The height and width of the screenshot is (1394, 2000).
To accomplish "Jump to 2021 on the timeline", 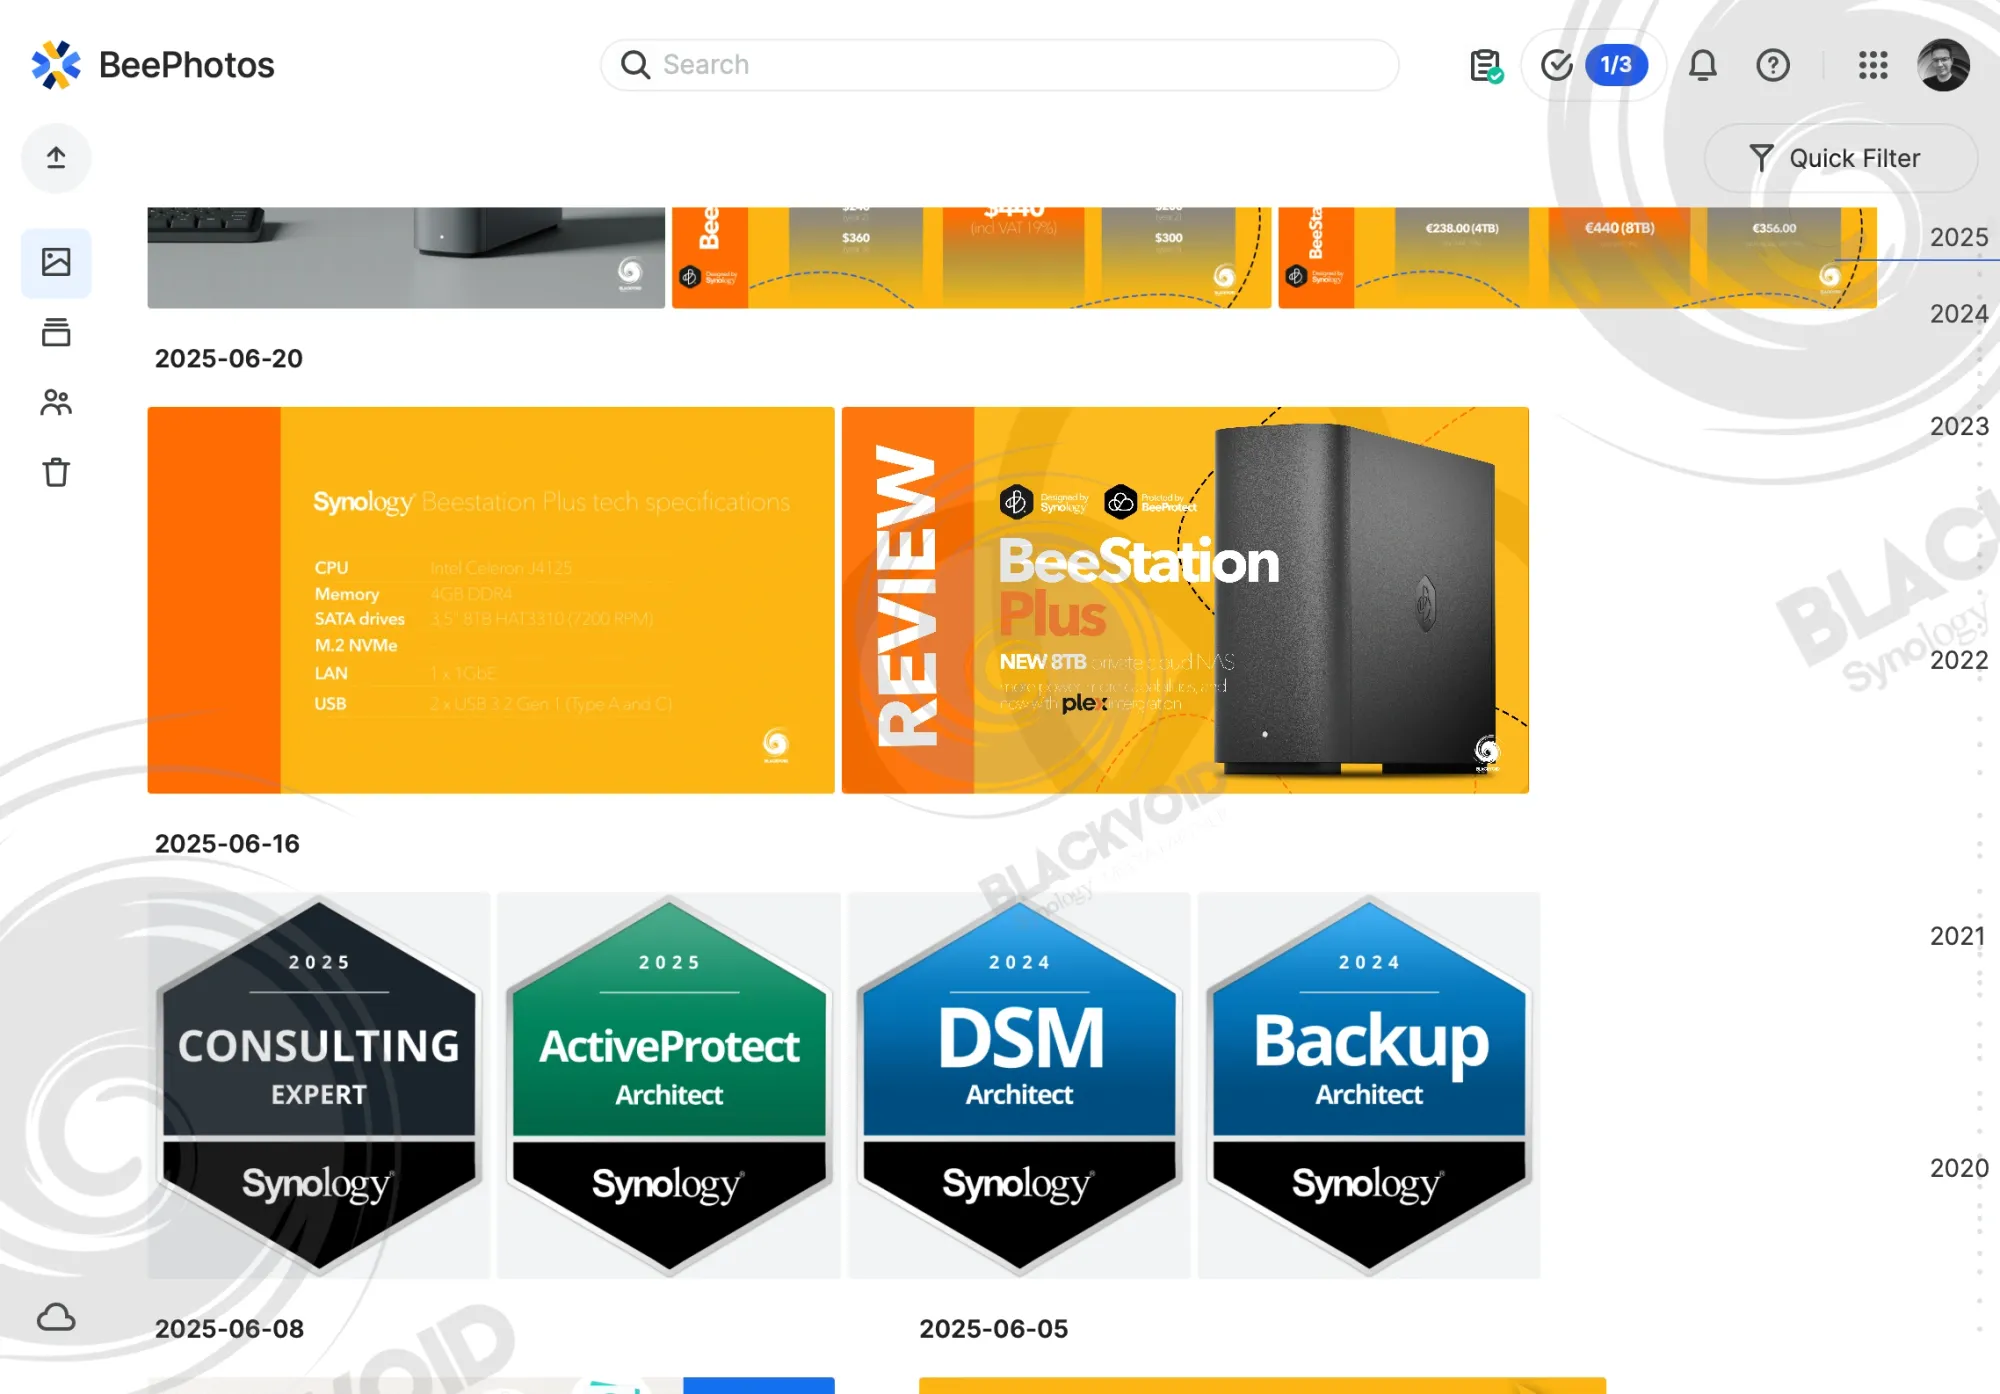I will 1959,936.
